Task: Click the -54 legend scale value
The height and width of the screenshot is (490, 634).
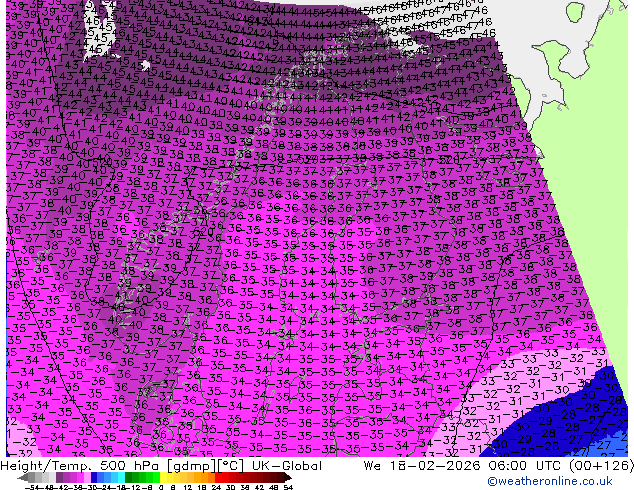Action: click(32, 487)
